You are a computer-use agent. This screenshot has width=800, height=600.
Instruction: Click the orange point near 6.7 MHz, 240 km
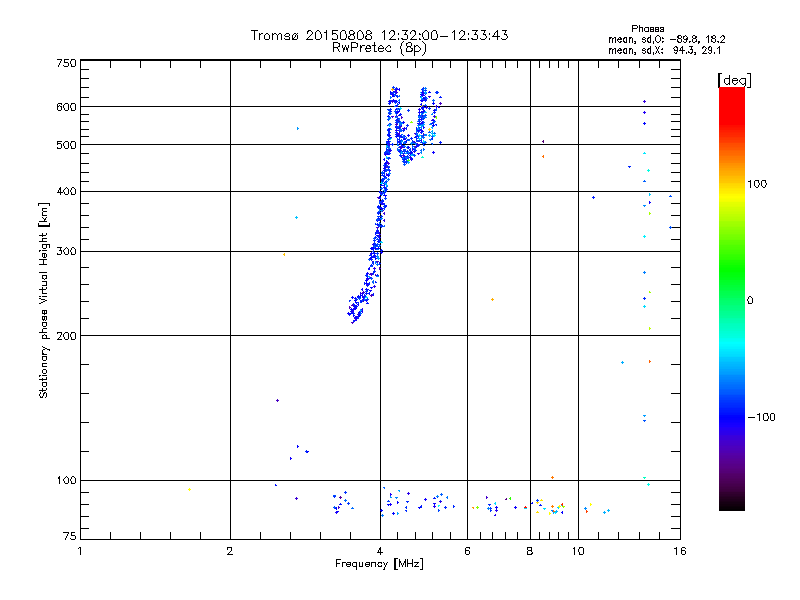coord(492,299)
